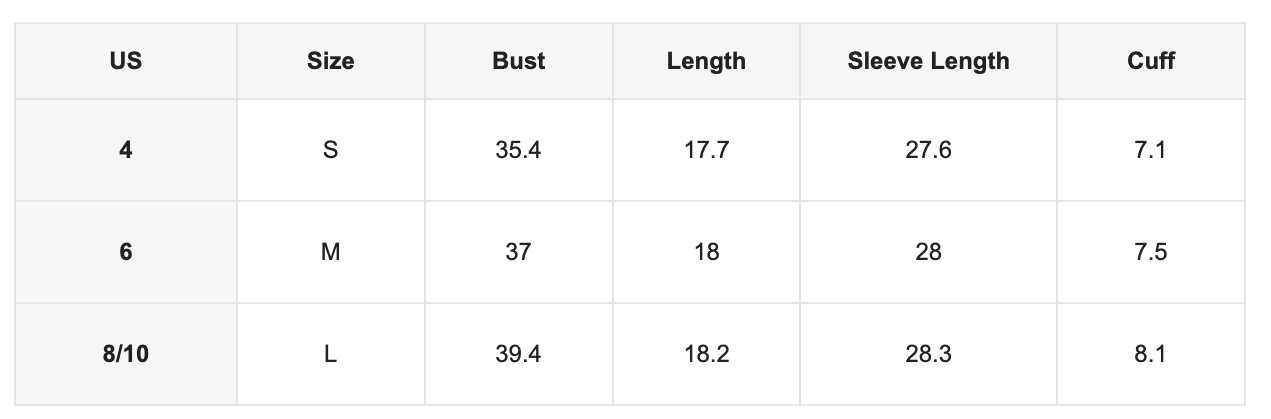Select the Bust column header

[x=519, y=61]
